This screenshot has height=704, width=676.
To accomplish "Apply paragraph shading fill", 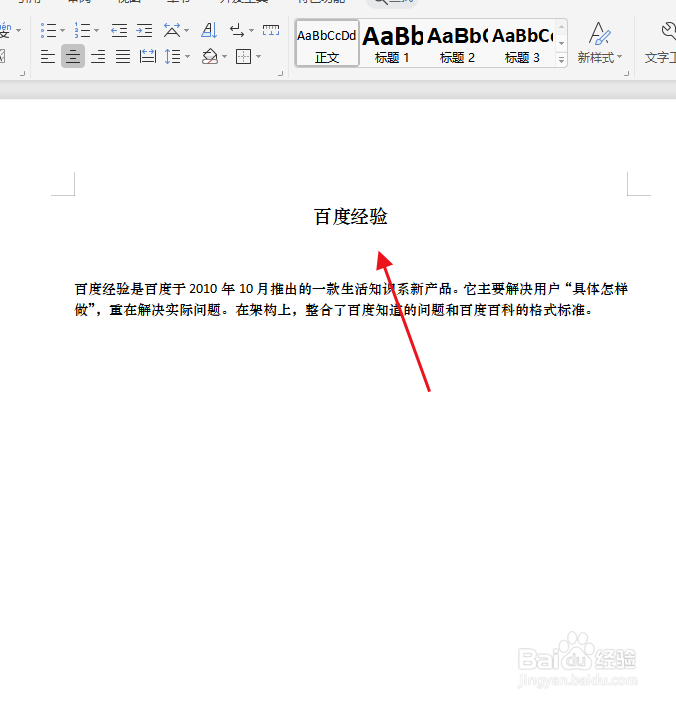I will pyautogui.click(x=210, y=57).
